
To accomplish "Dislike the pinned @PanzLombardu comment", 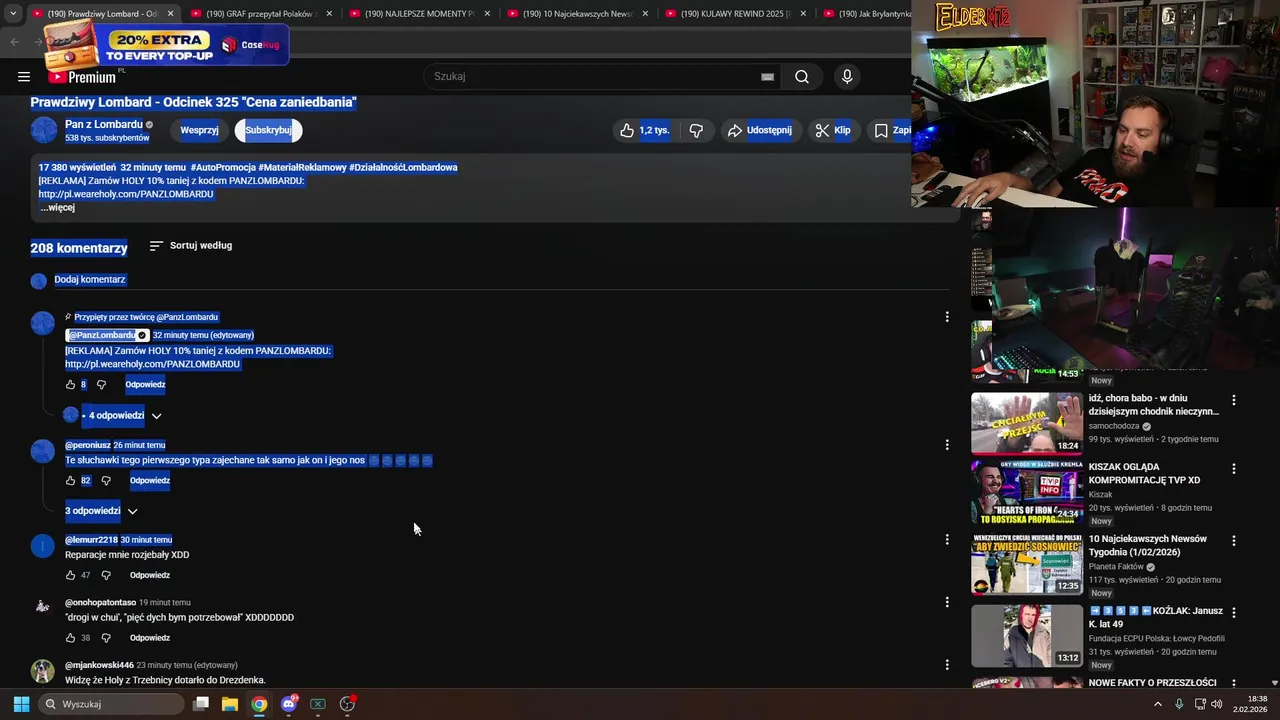I will coord(101,384).
